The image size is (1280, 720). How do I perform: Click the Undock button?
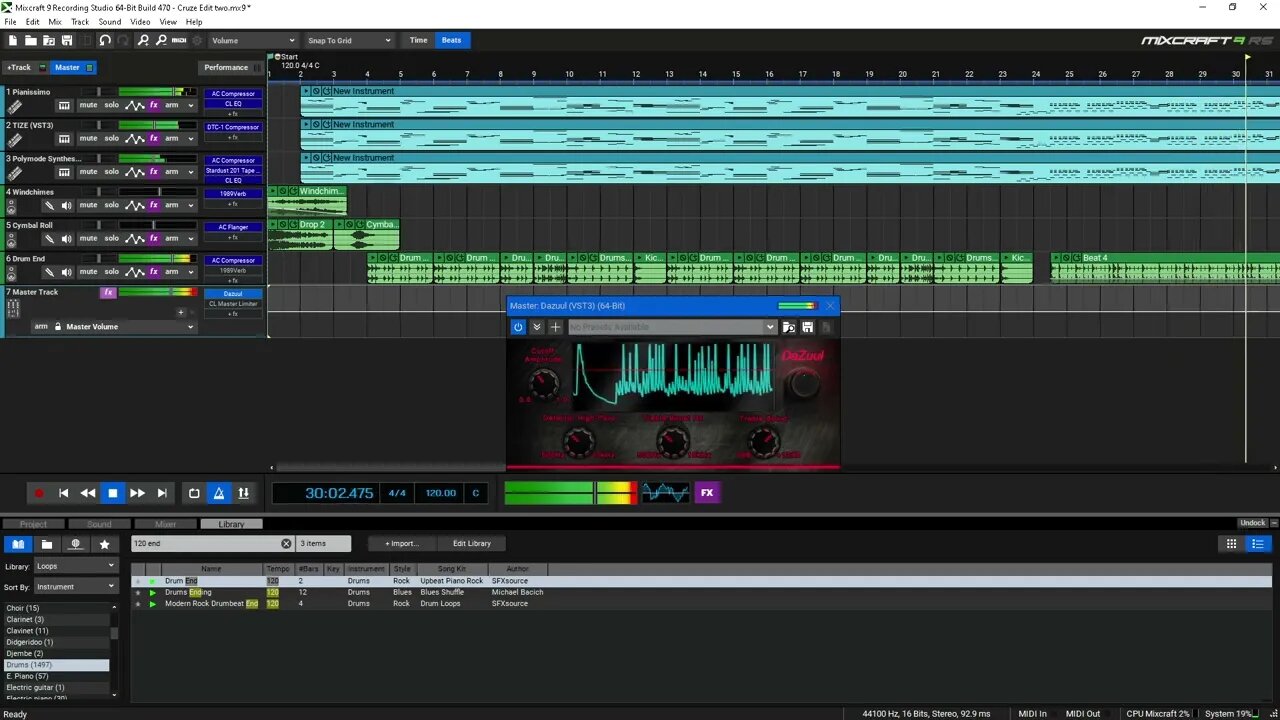pos(1253,523)
